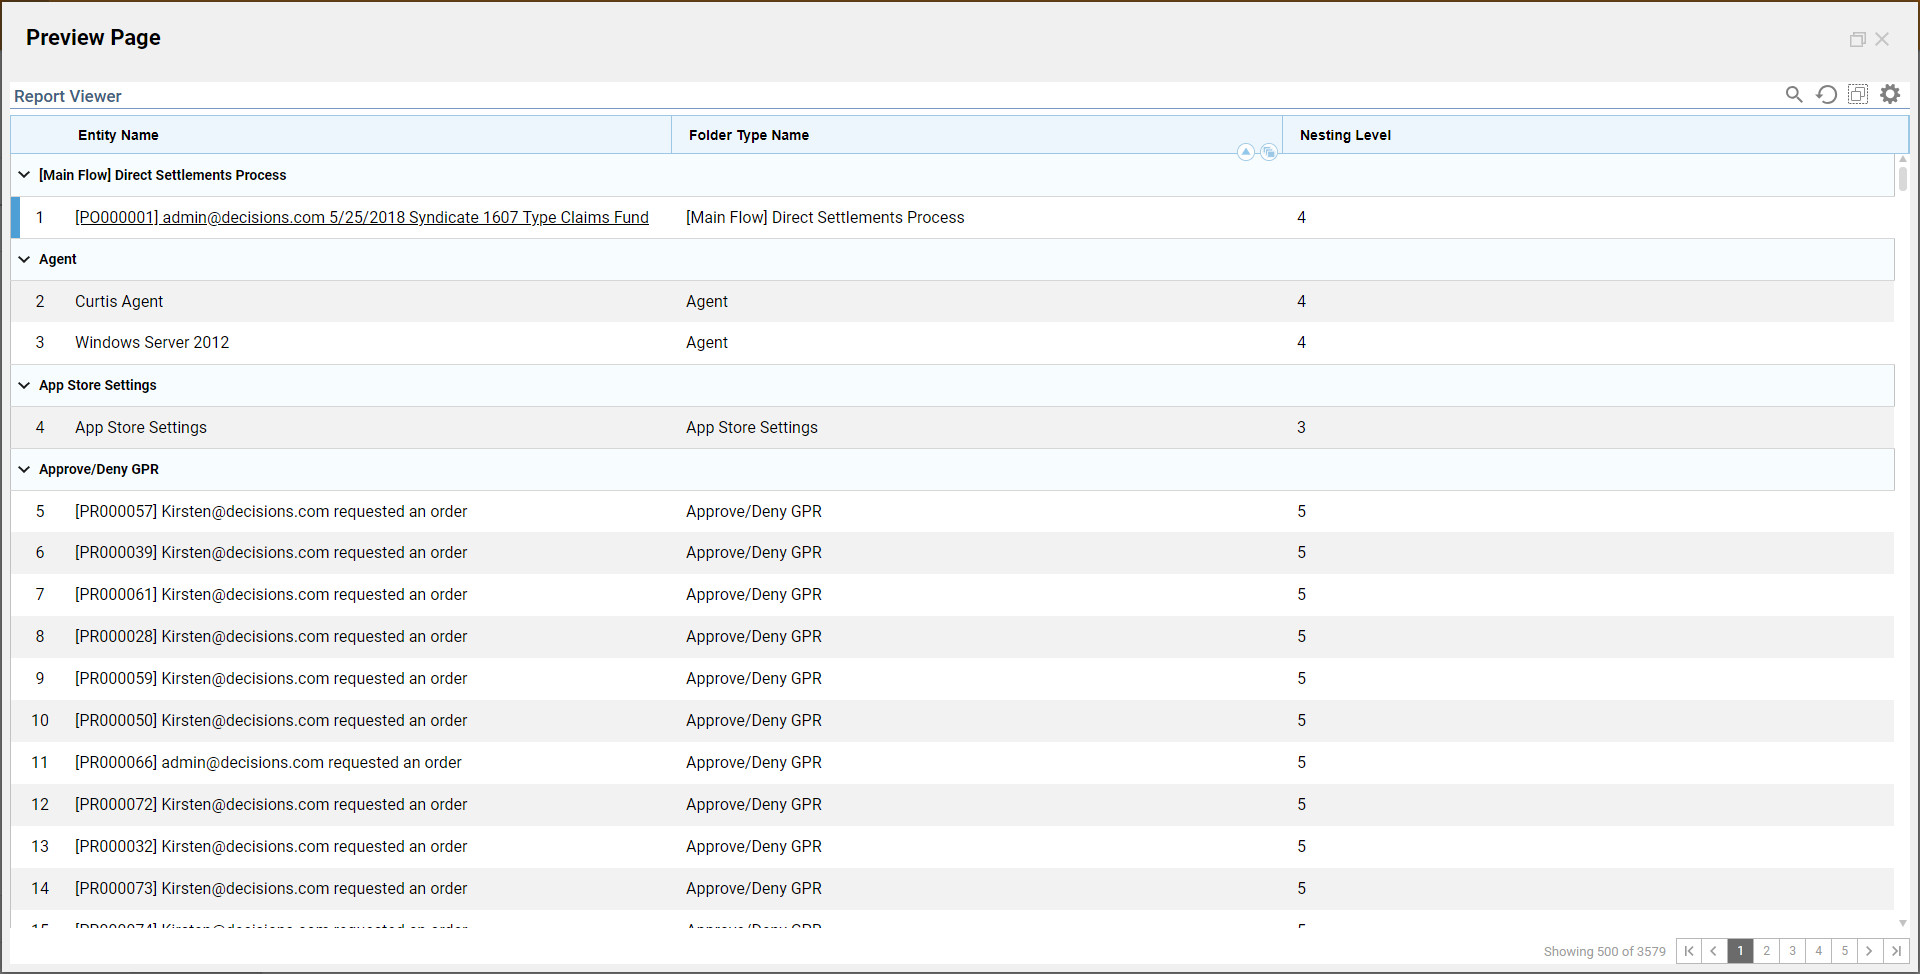Collapse the App Store Settings group
This screenshot has height=974, width=1920.
24,385
